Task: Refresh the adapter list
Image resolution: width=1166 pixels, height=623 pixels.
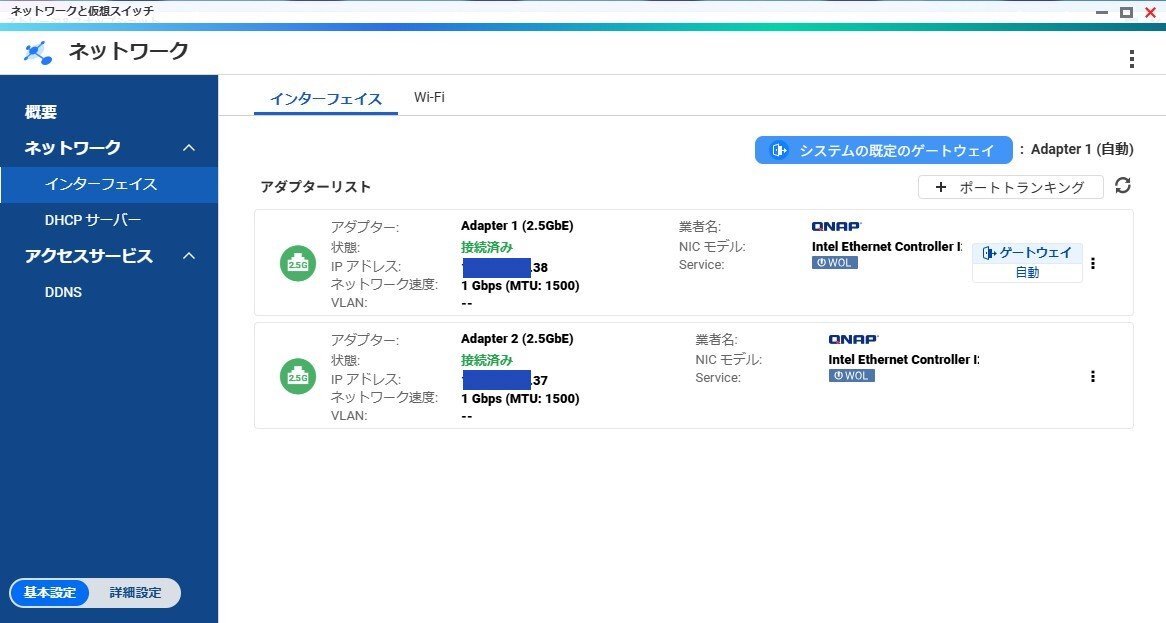Action: point(1122,186)
